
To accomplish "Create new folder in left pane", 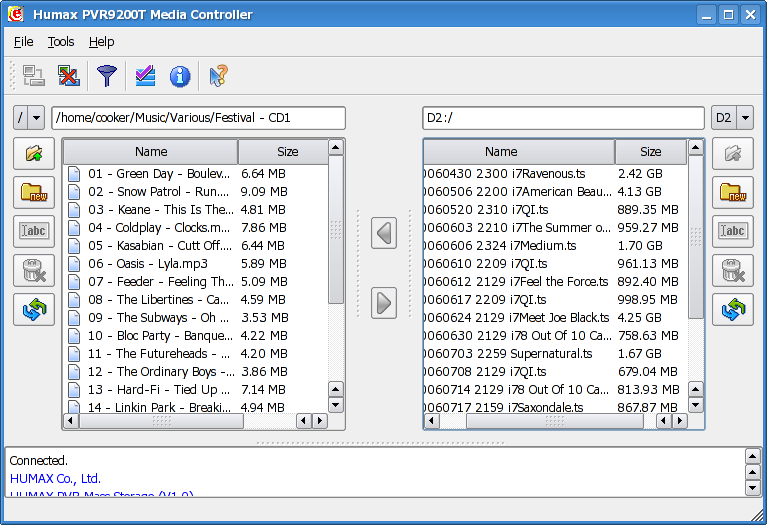I will pos(34,192).
